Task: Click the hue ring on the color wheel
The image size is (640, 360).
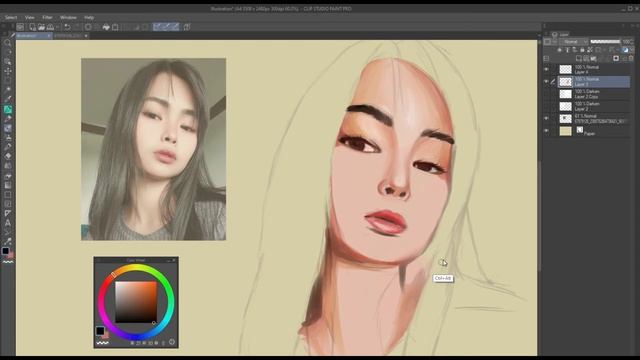Action: (x=136, y=268)
